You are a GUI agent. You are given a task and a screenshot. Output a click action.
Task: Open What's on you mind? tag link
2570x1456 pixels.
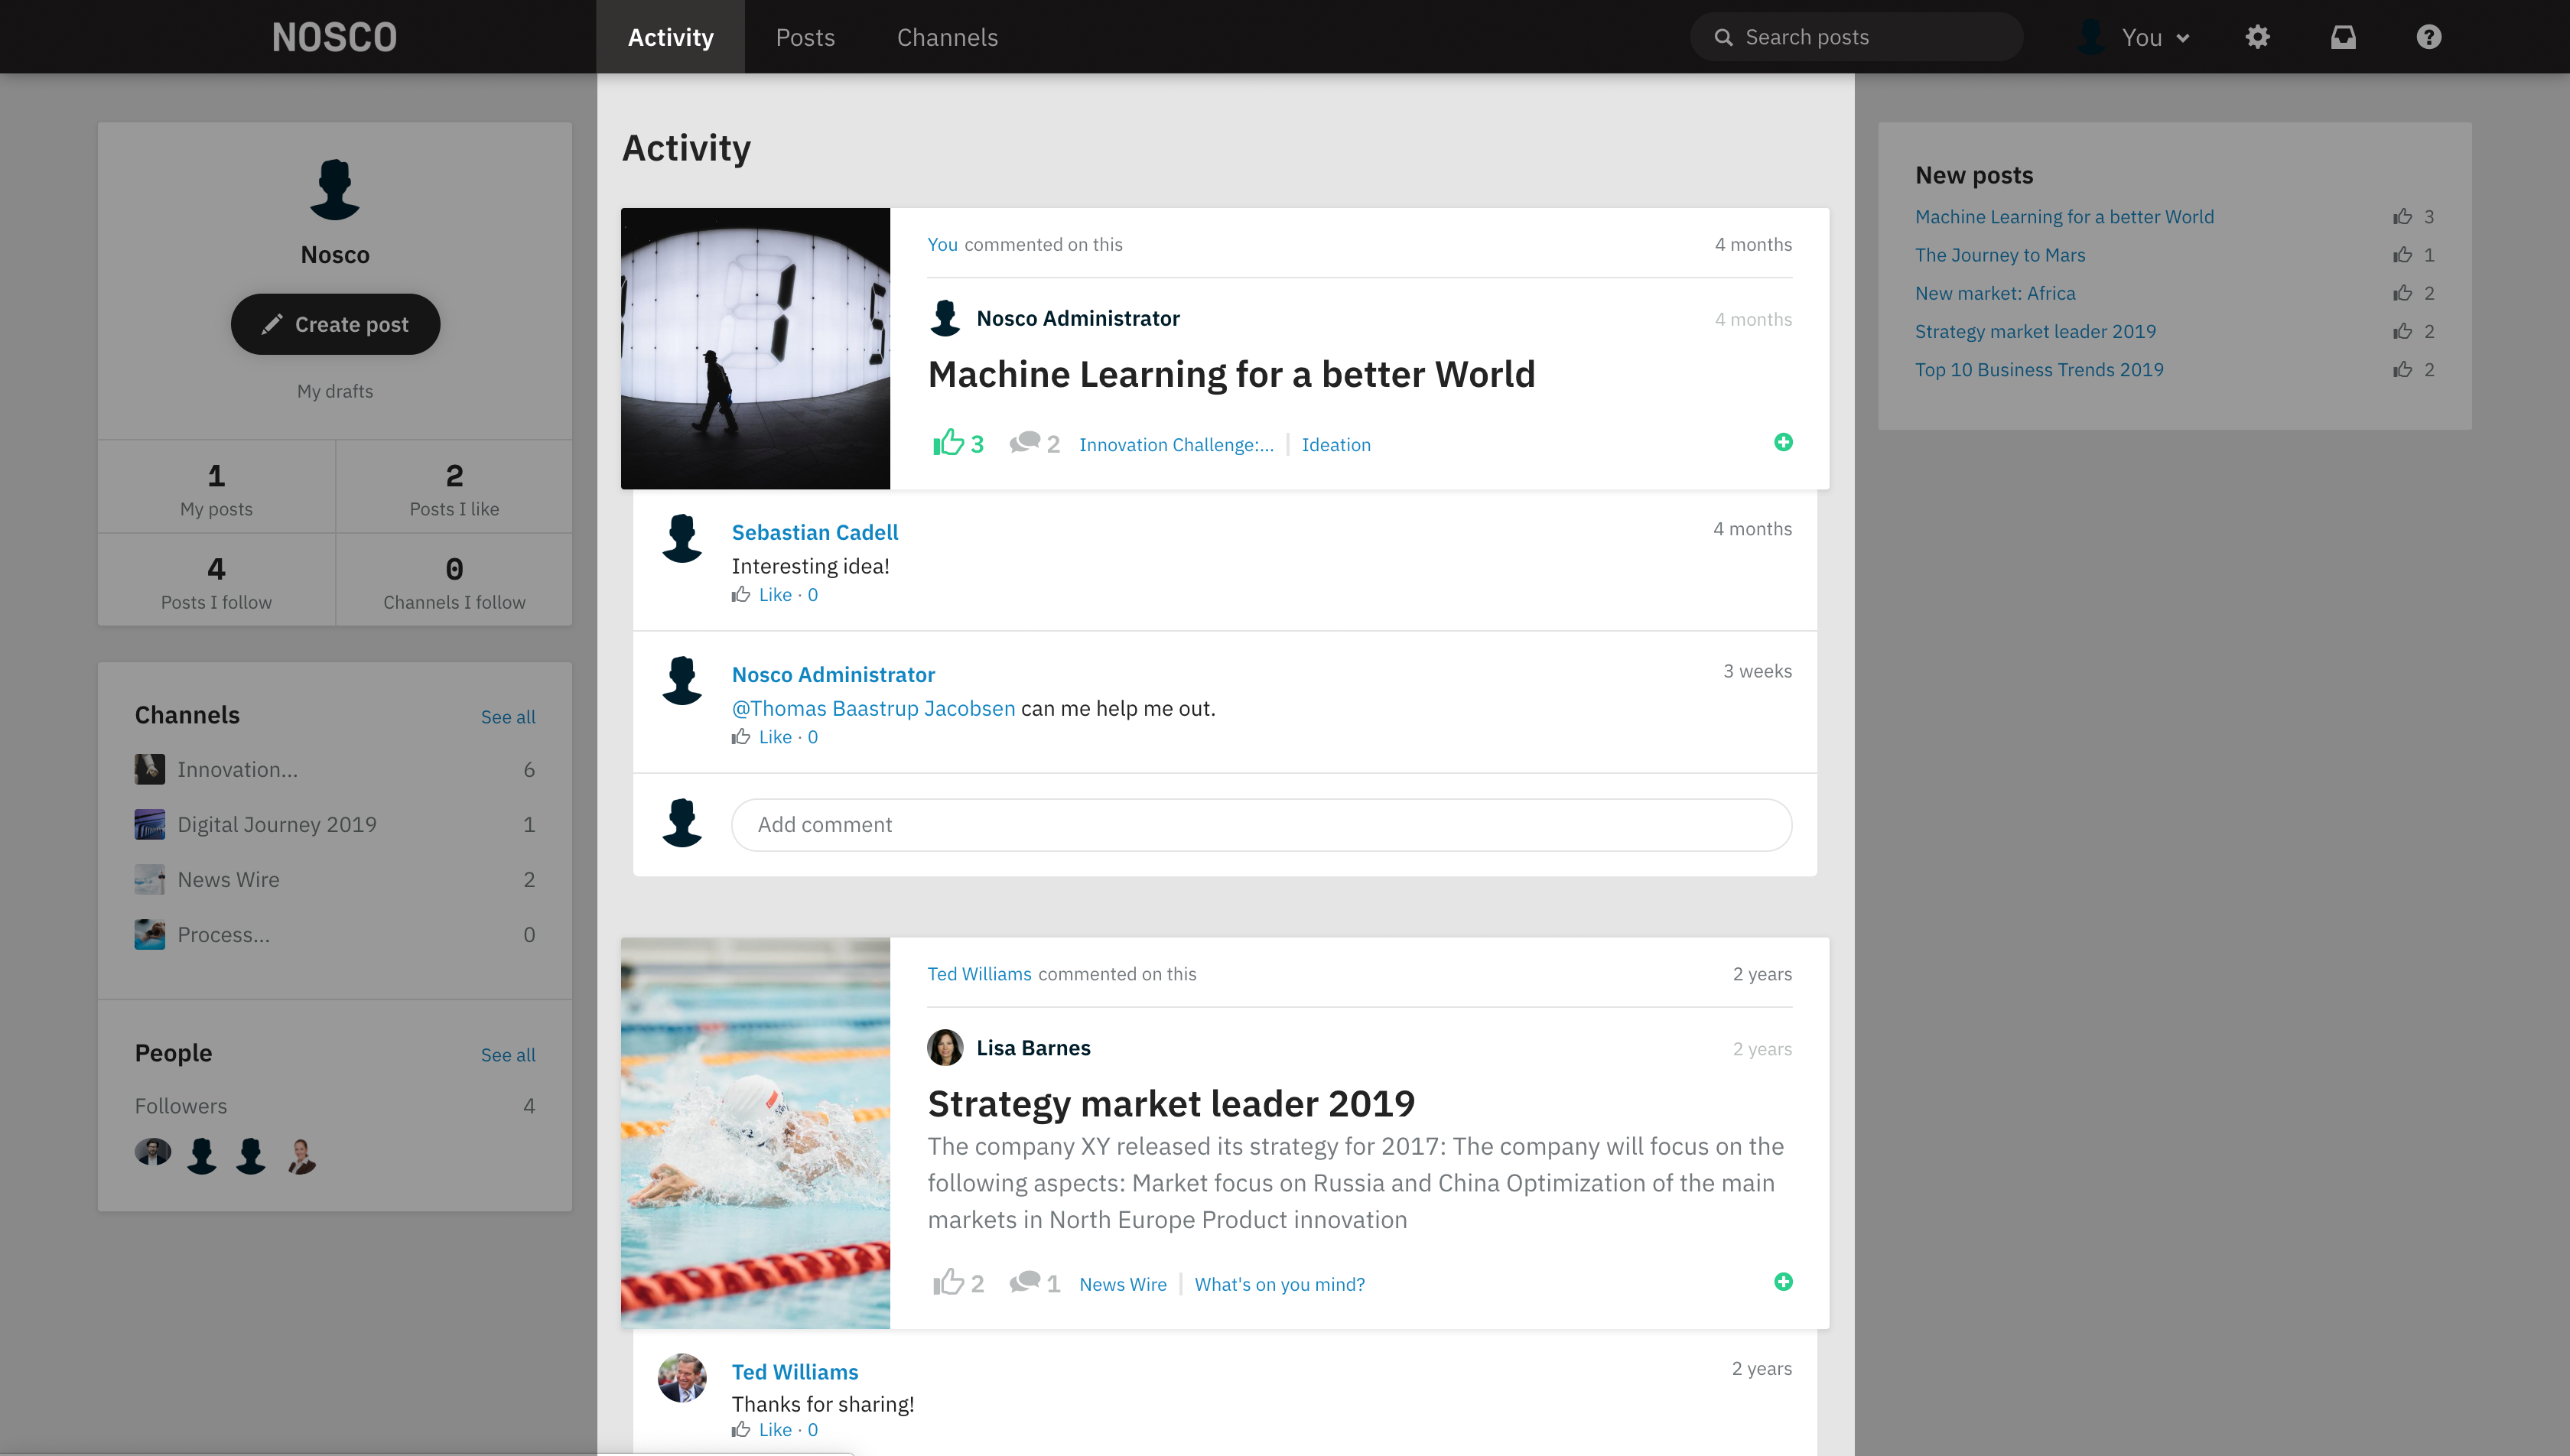[x=1279, y=1285]
